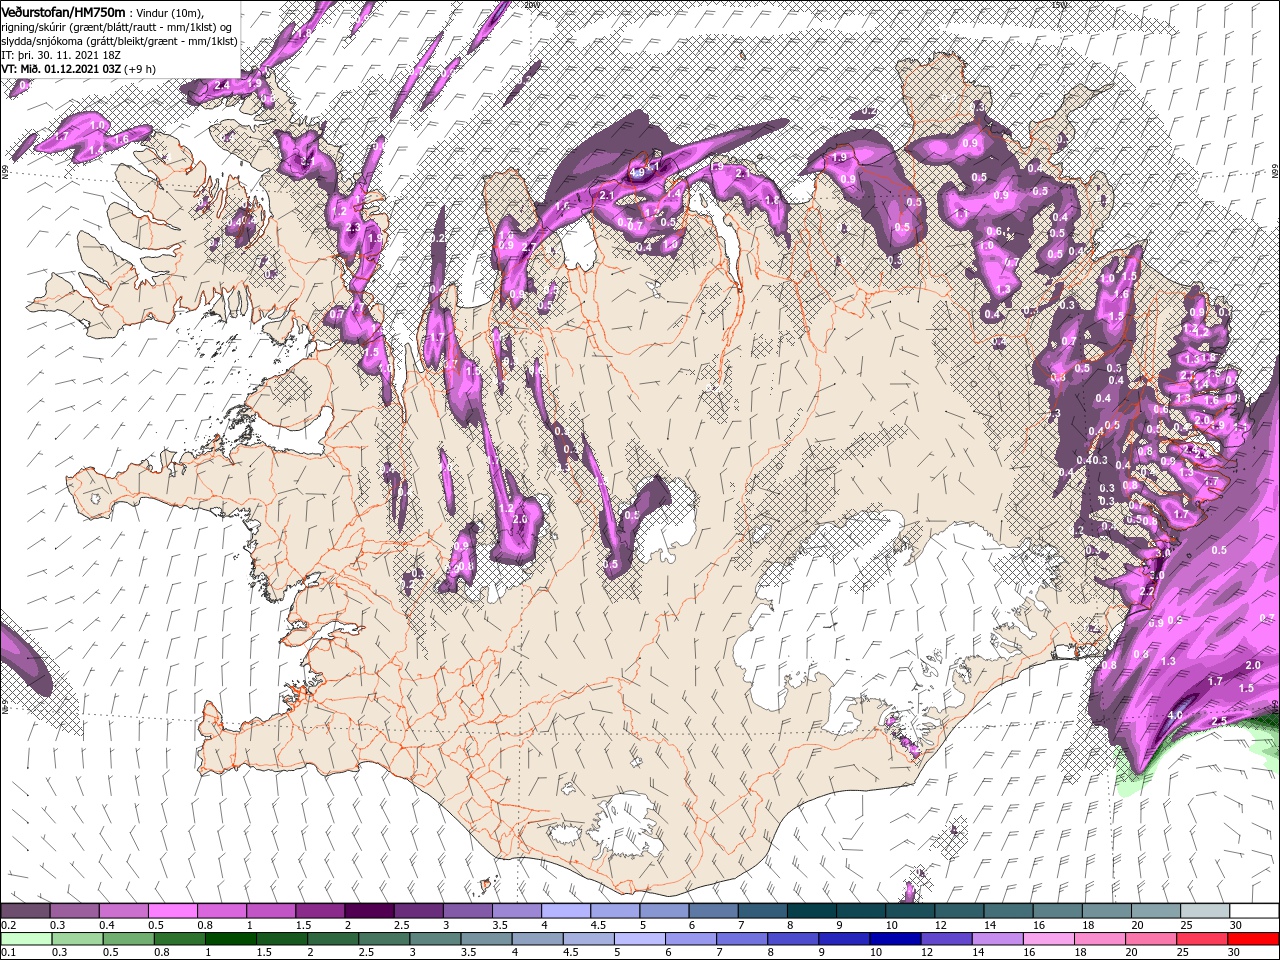Pick the bright pink 0.5 swatch in snow legend
The height and width of the screenshot is (960, 1280).
click(x=172, y=911)
